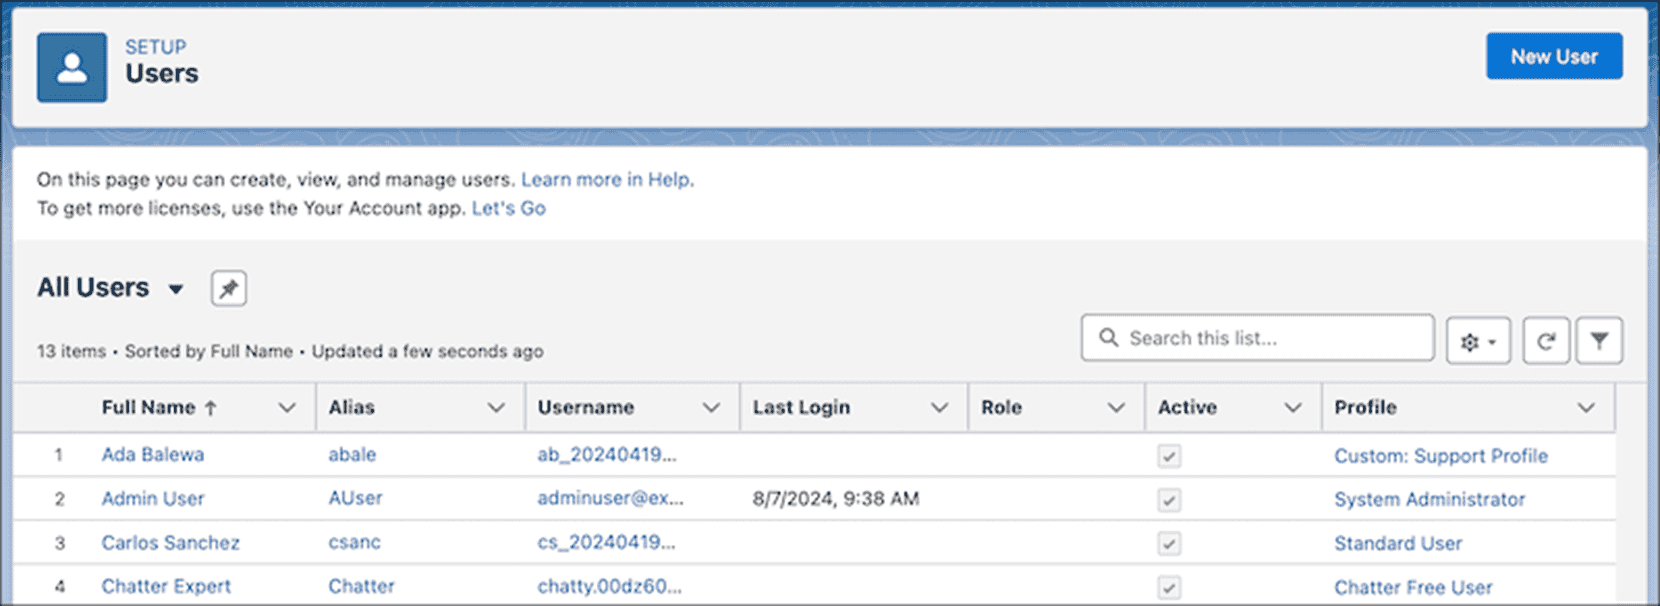Click the SETUP breadcrumb label
The width and height of the screenshot is (1660, 606).
coord(155,47)
